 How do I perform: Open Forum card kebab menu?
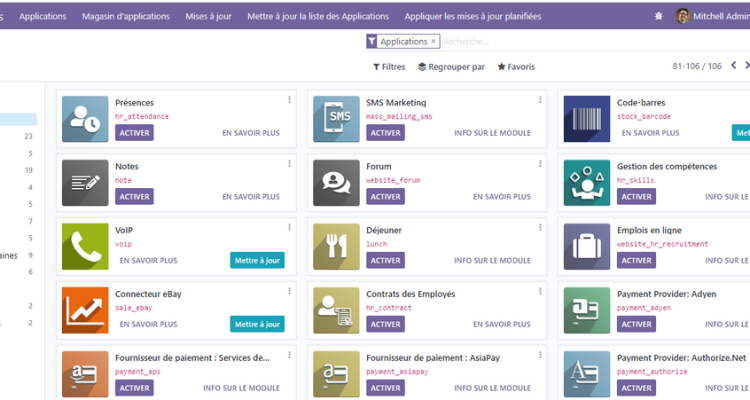tap(540, 164)
